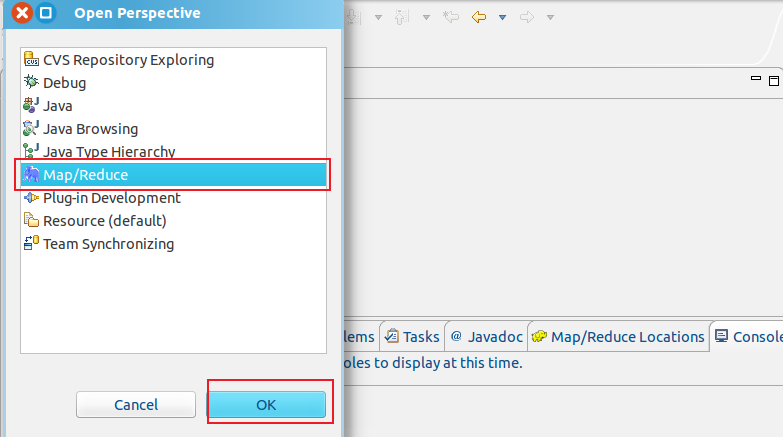Select Team Synchronizing perspective
Viewport: 783px width, 437px height.
tap(173, 244)
